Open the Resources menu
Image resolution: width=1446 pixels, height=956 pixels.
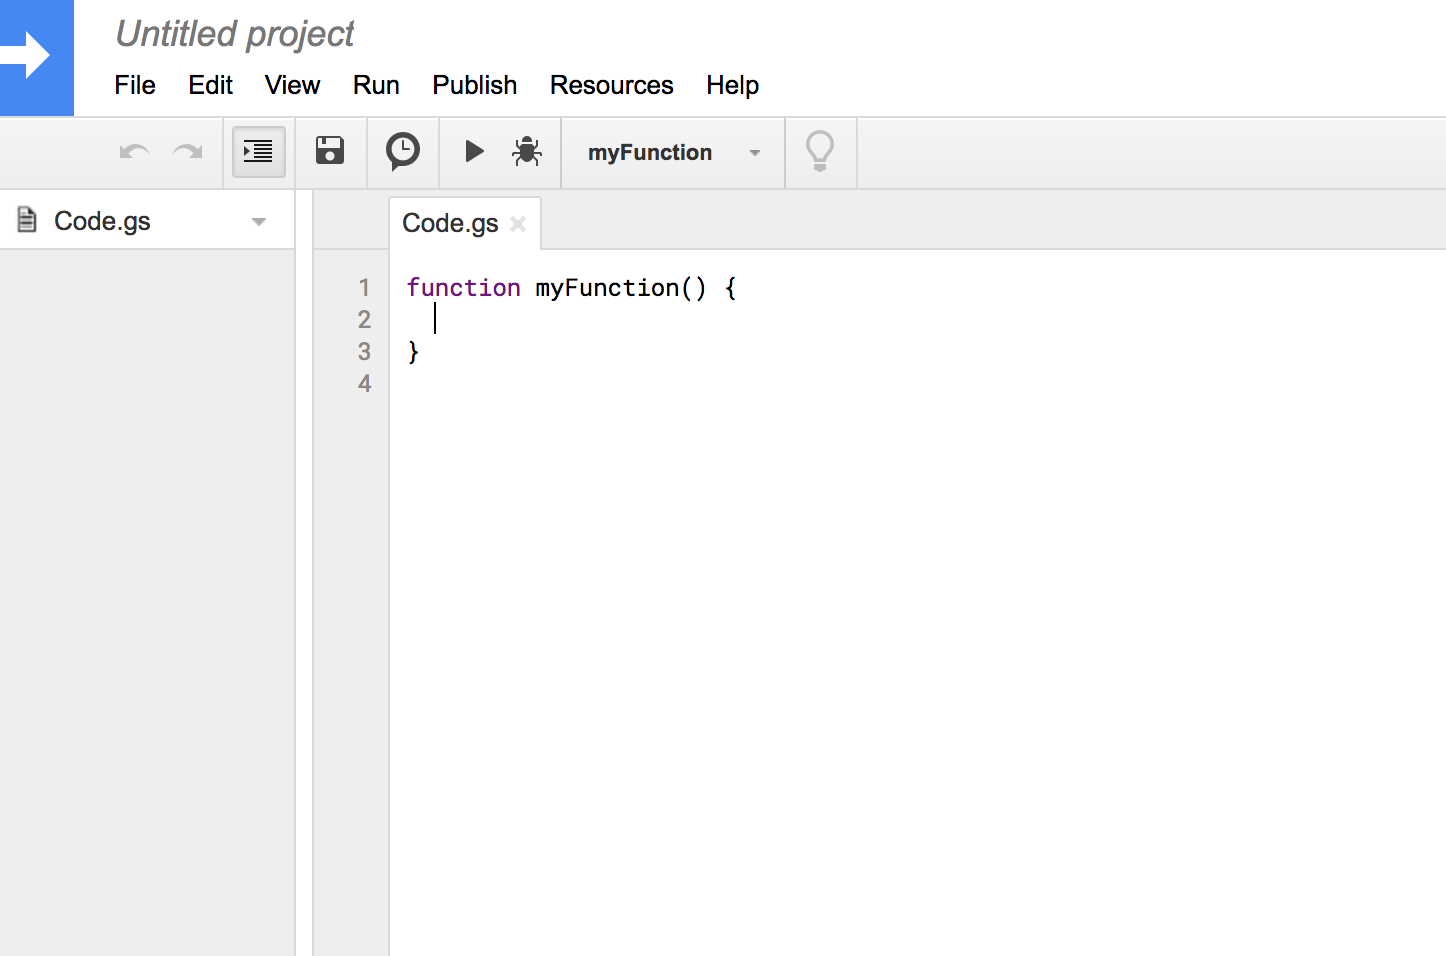point(611,85)
